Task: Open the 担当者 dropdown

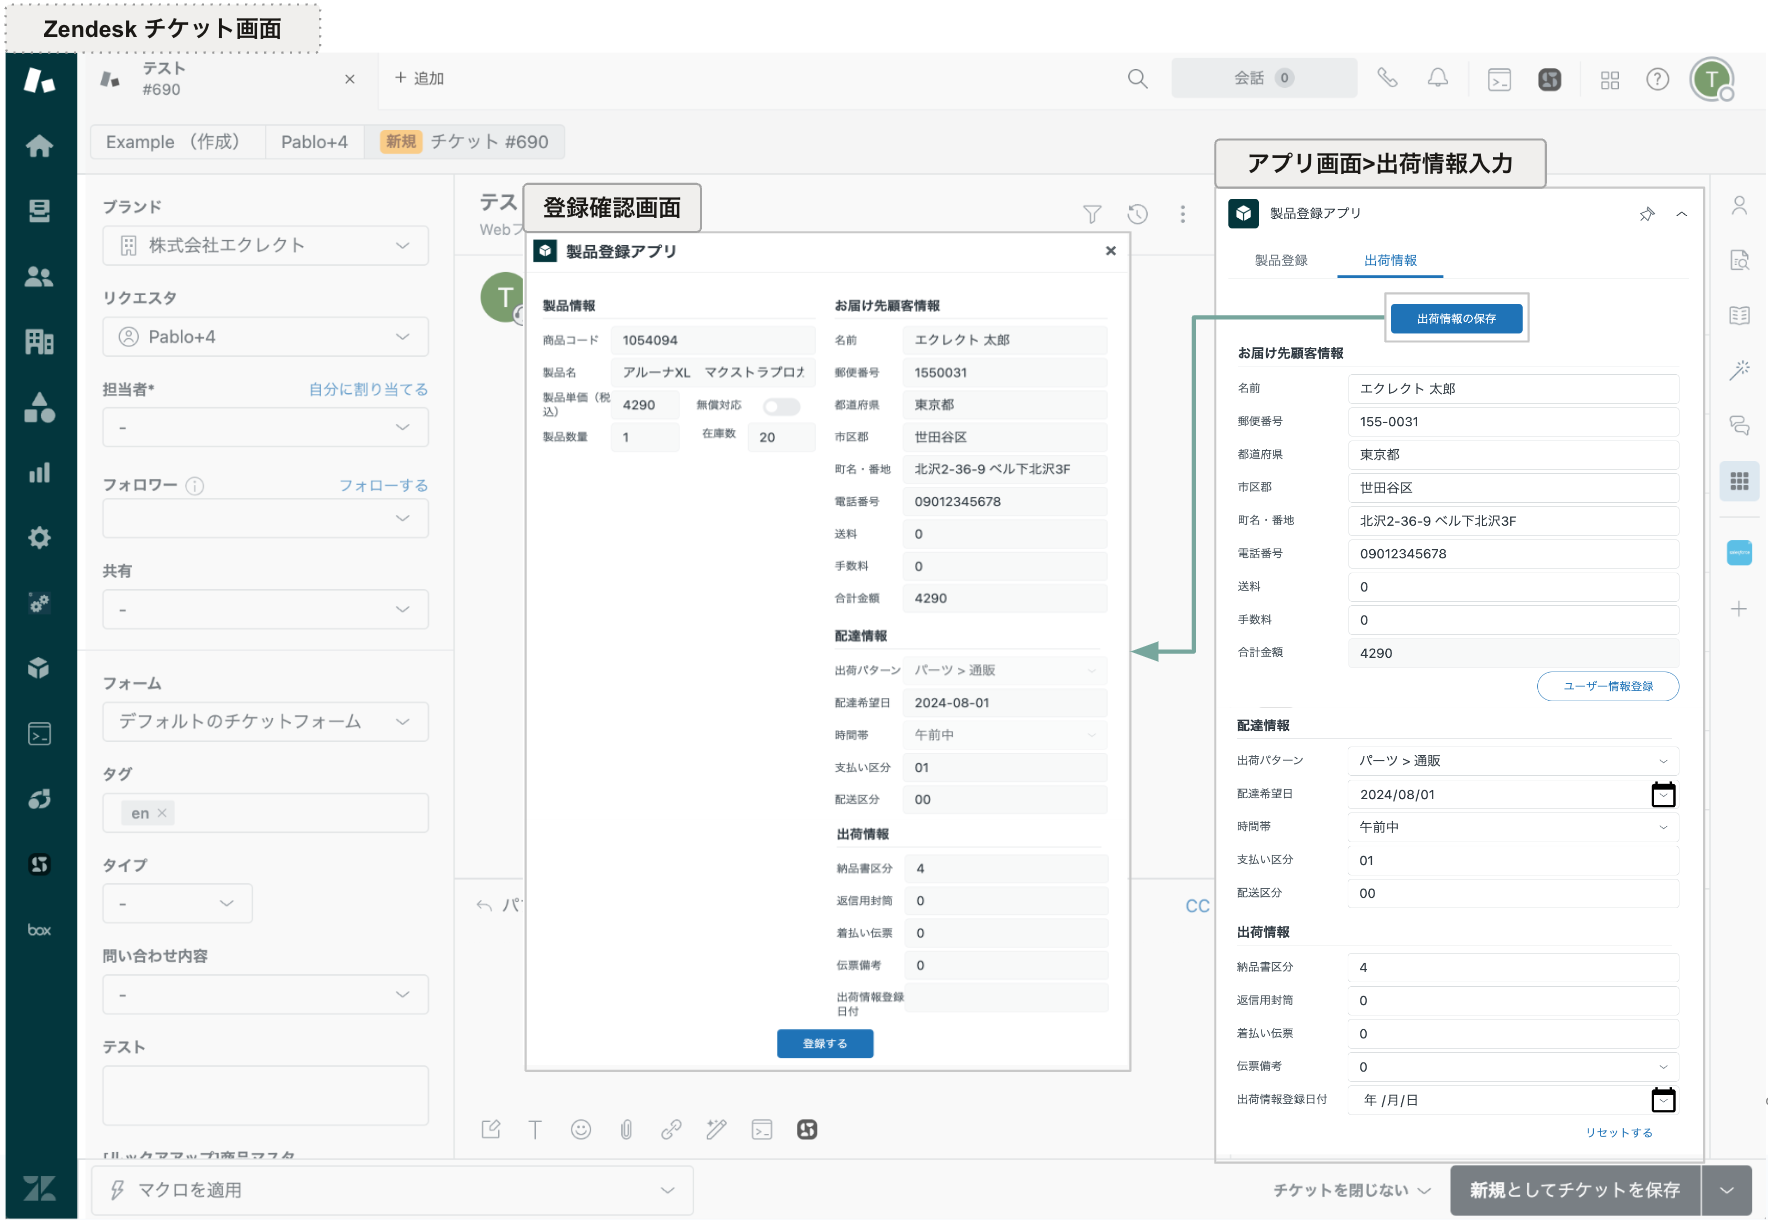Action: (266, 427)
